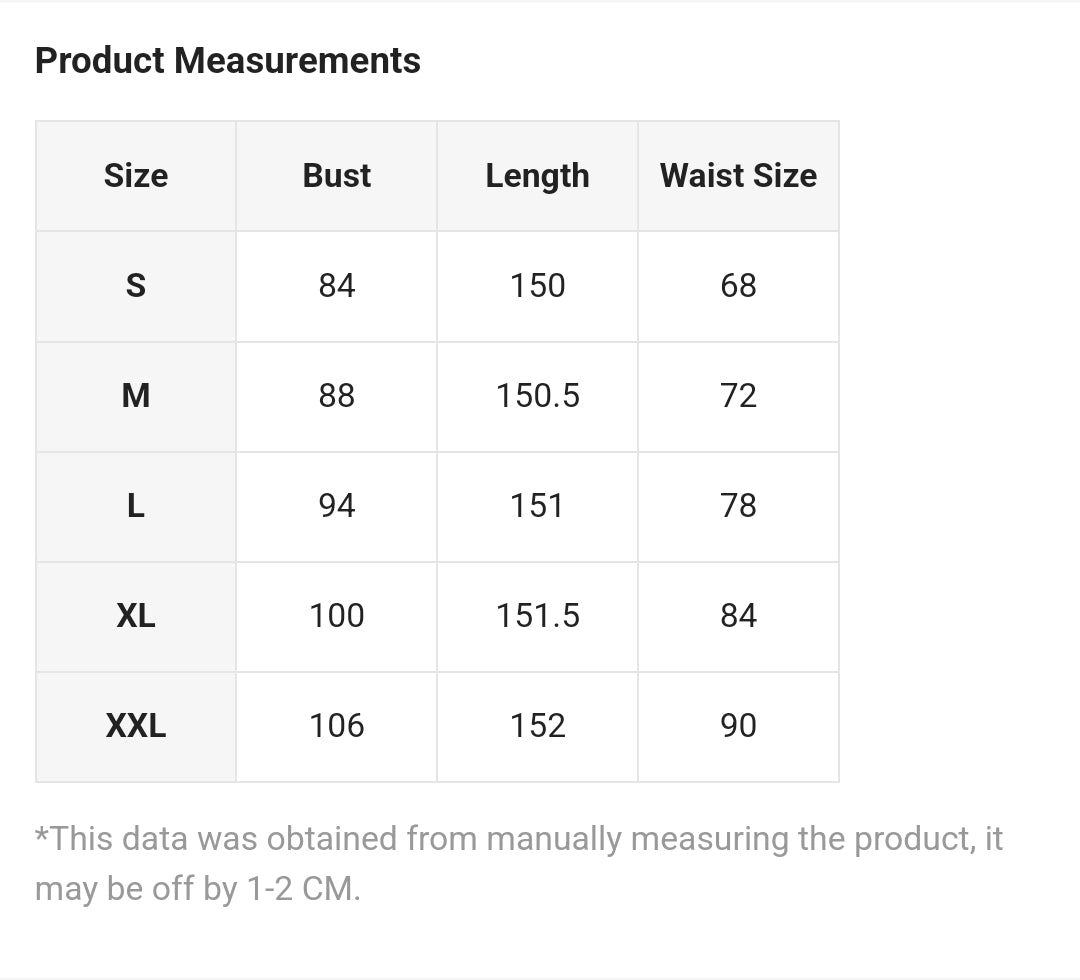Image resolution: width=1080 pixels, height=980 pixels.
Task: Click waist value 90 for size XXL
Action: coord(738,726)
